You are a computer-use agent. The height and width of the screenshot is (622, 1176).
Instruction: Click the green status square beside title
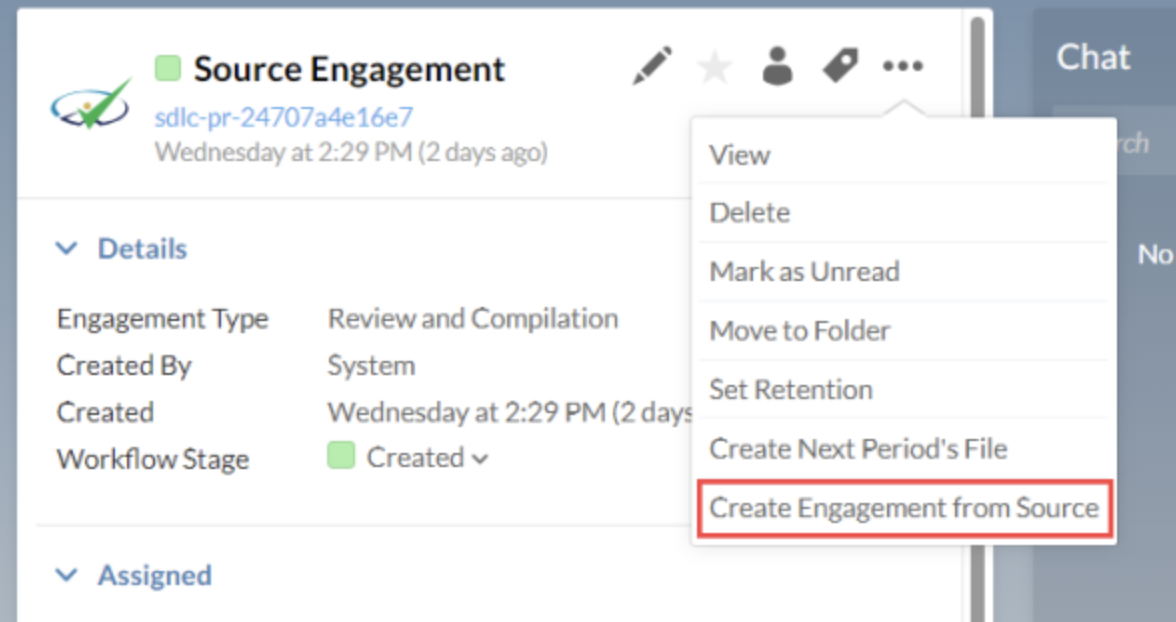[167, 69]
